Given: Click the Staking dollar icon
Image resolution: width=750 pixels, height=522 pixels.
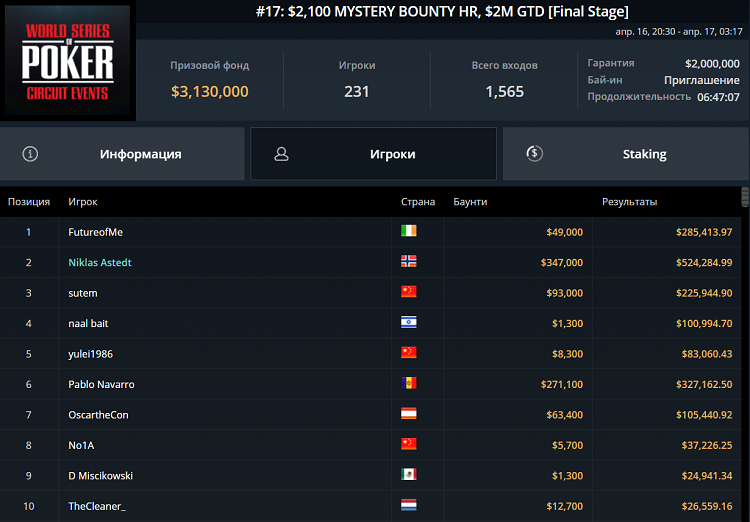Looking at the screenshot, I should [x=534, y=154].
